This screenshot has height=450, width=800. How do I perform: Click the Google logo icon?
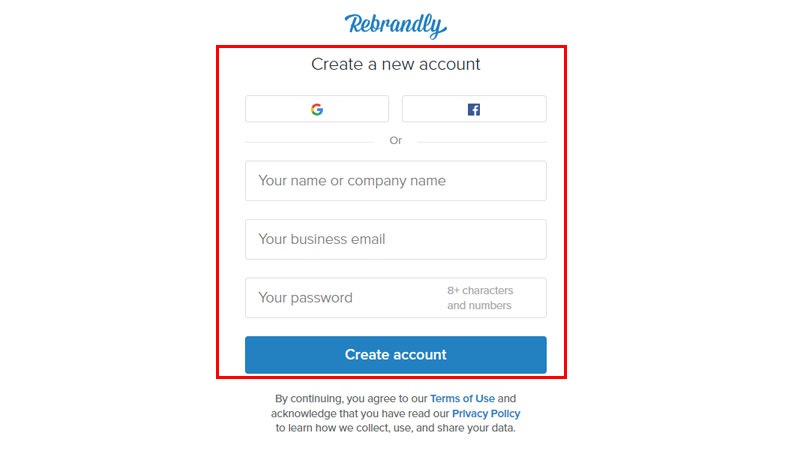[317, 109]
